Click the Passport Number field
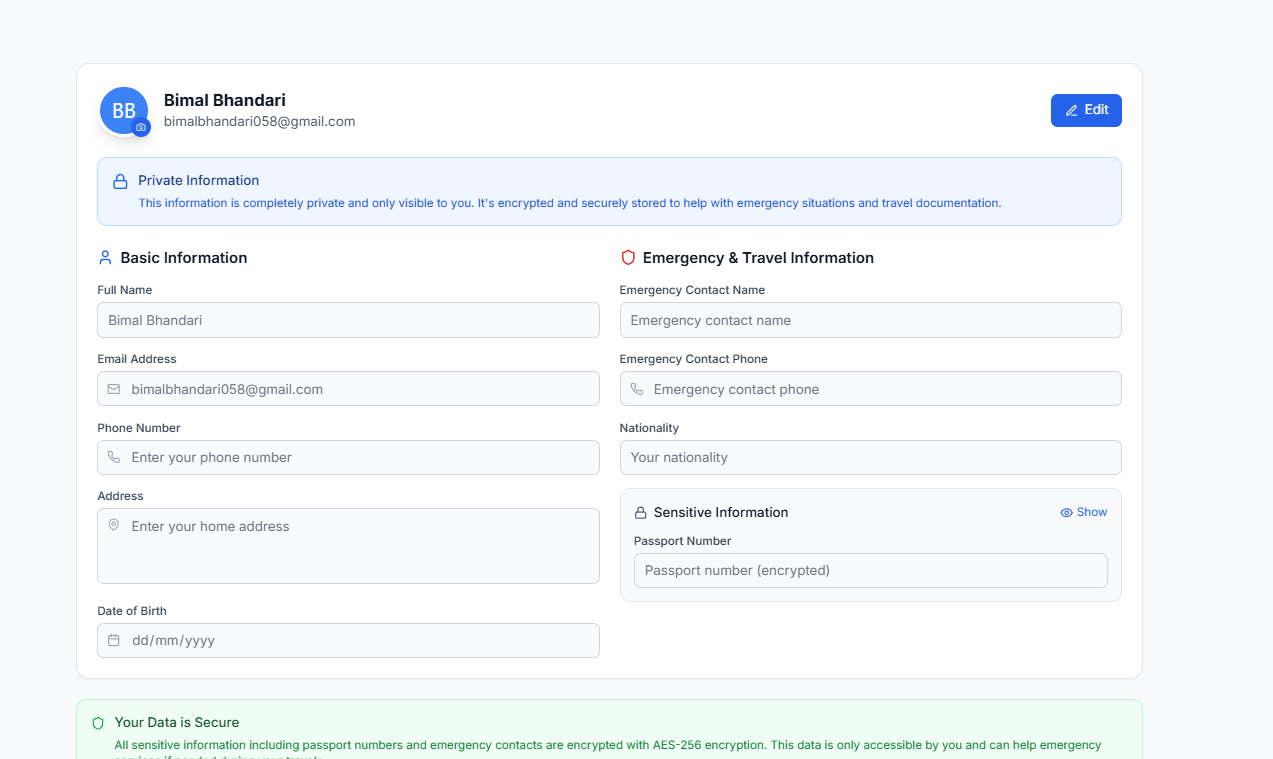Viewport: 1273px width, 759px height. point(870,570)
